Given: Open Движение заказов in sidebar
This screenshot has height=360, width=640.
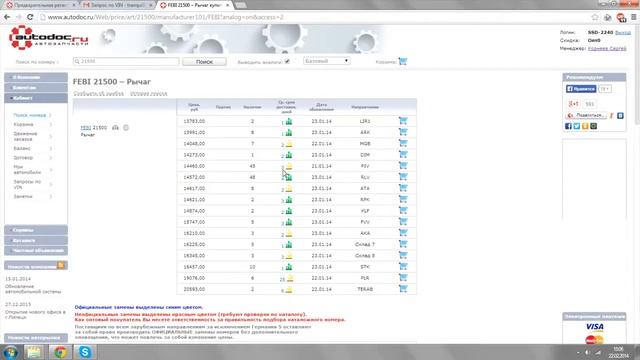Looking at the screenshot, I should [25, 136].
